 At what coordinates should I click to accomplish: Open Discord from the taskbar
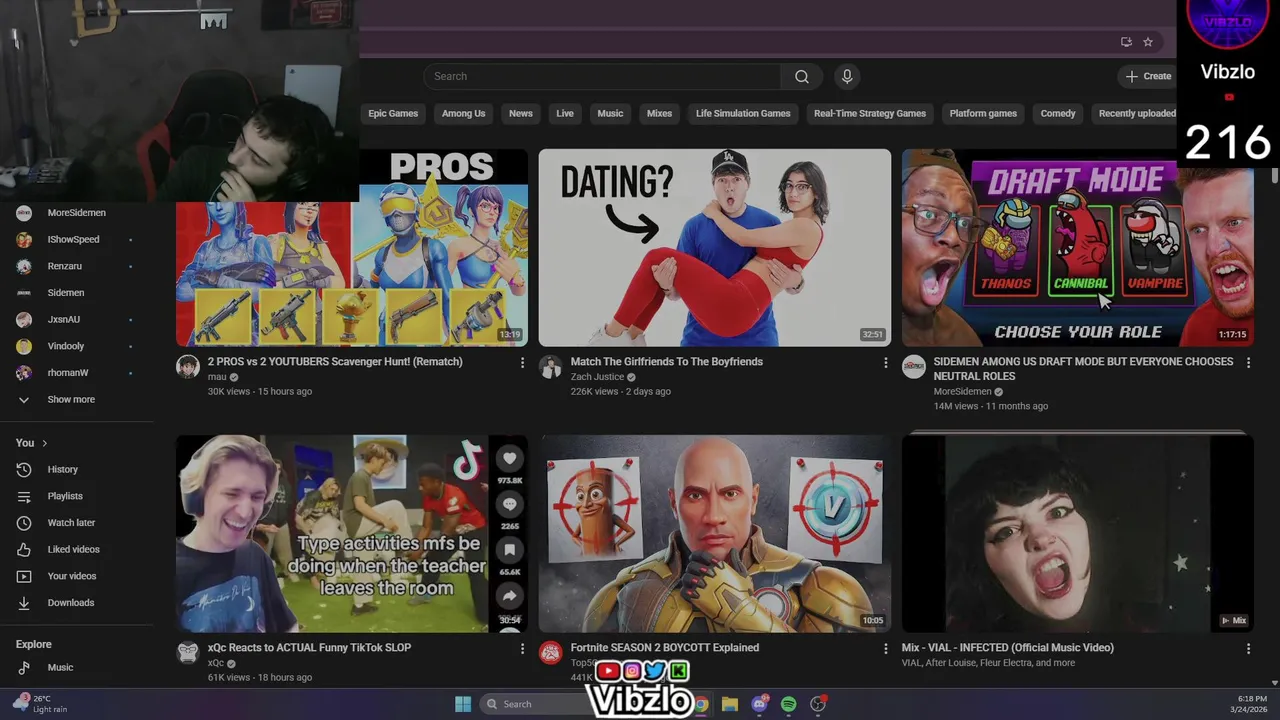tap(760, 704)
